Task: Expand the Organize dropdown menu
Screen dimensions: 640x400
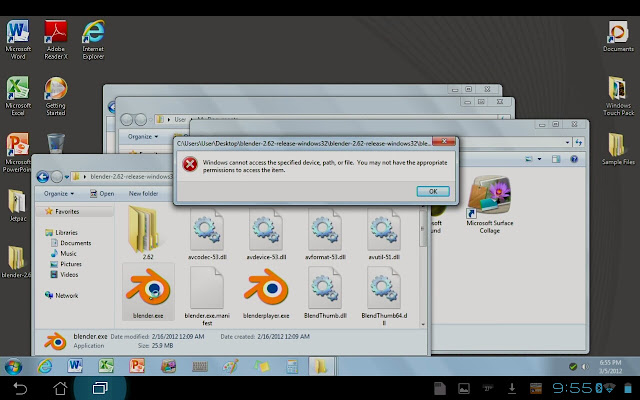Action: (x=59, y=193)
